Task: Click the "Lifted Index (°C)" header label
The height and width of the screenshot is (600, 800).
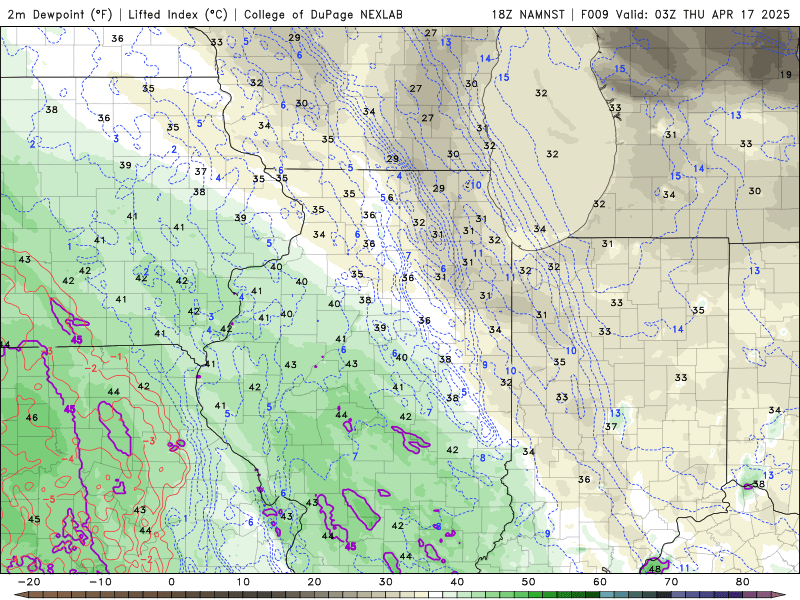Action: 178,14
